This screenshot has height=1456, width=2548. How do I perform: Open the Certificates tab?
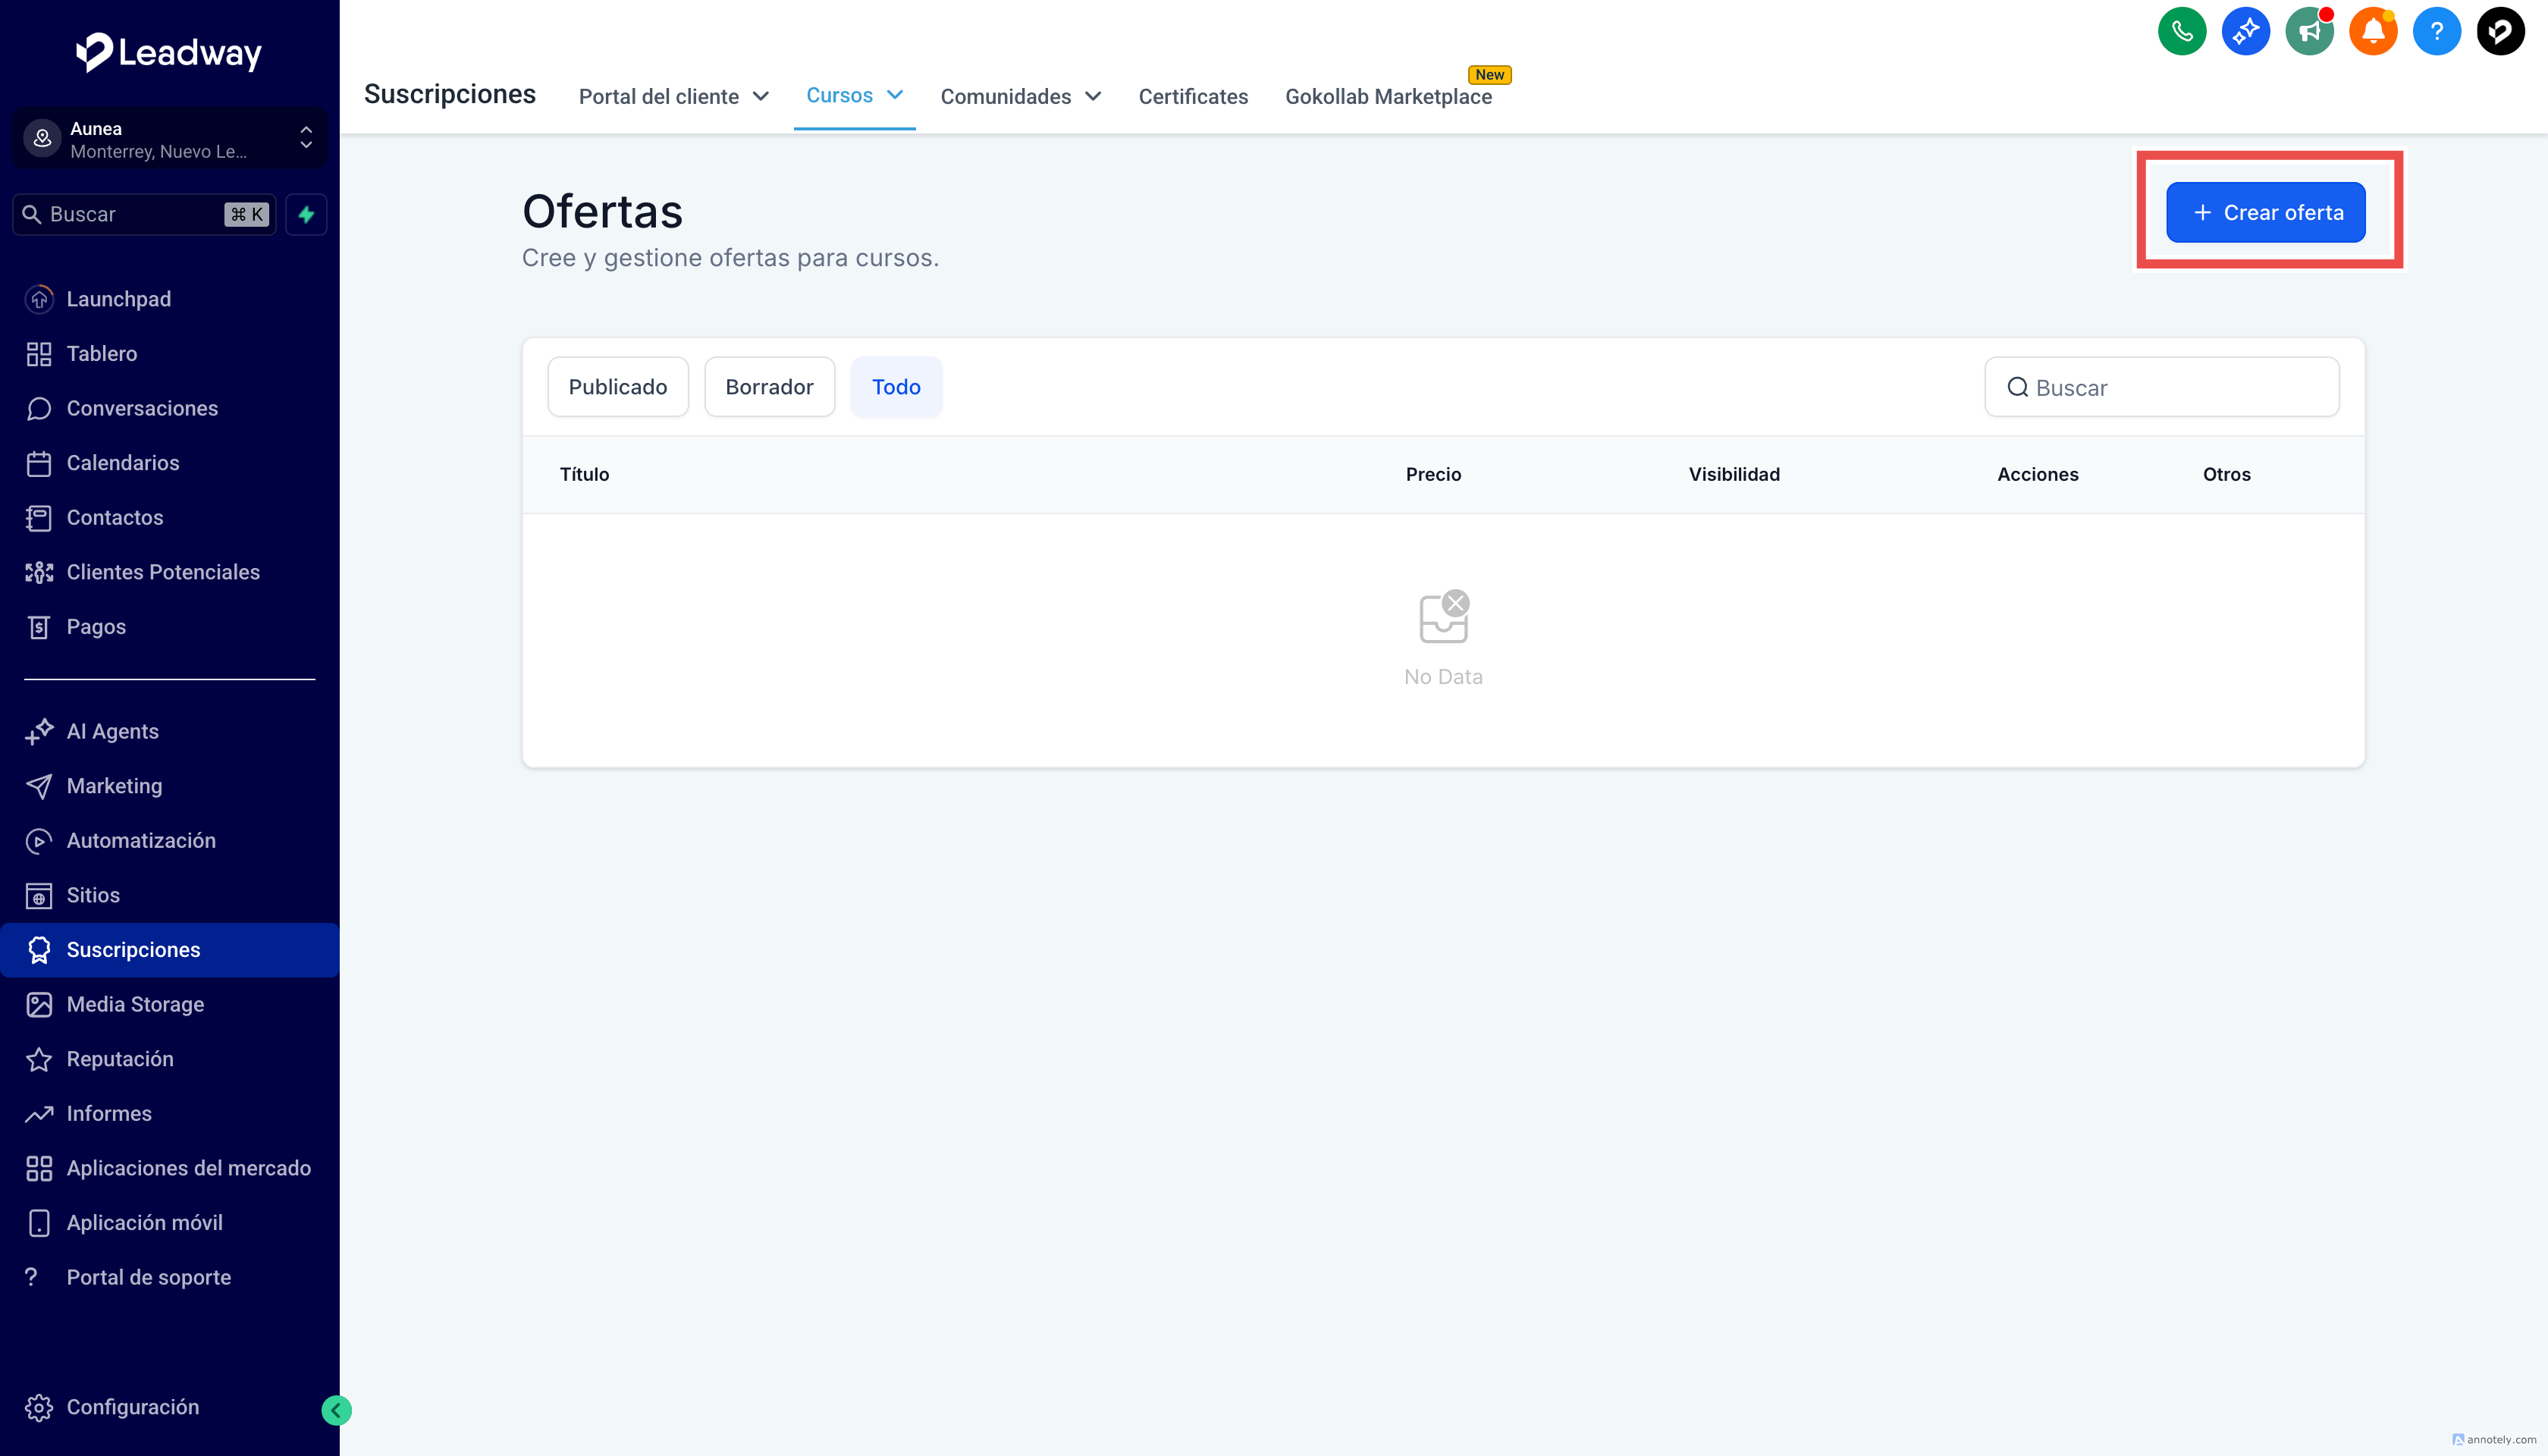[x=1192, y=96]
